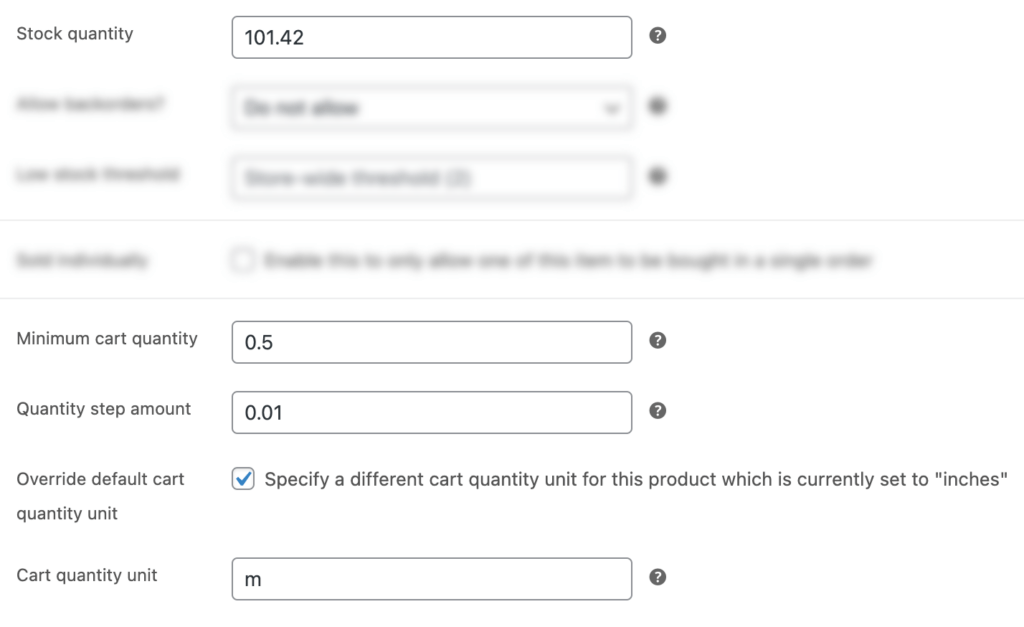
Task: Click the Cart quantity unit label text
Action: 87,575
